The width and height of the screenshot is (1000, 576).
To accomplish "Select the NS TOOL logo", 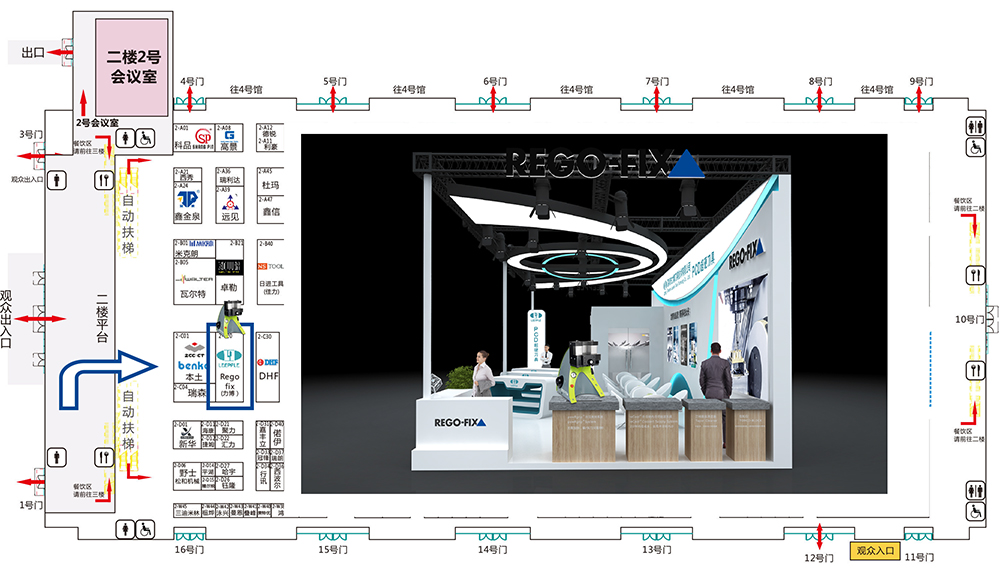I will (x=270, y=266).
